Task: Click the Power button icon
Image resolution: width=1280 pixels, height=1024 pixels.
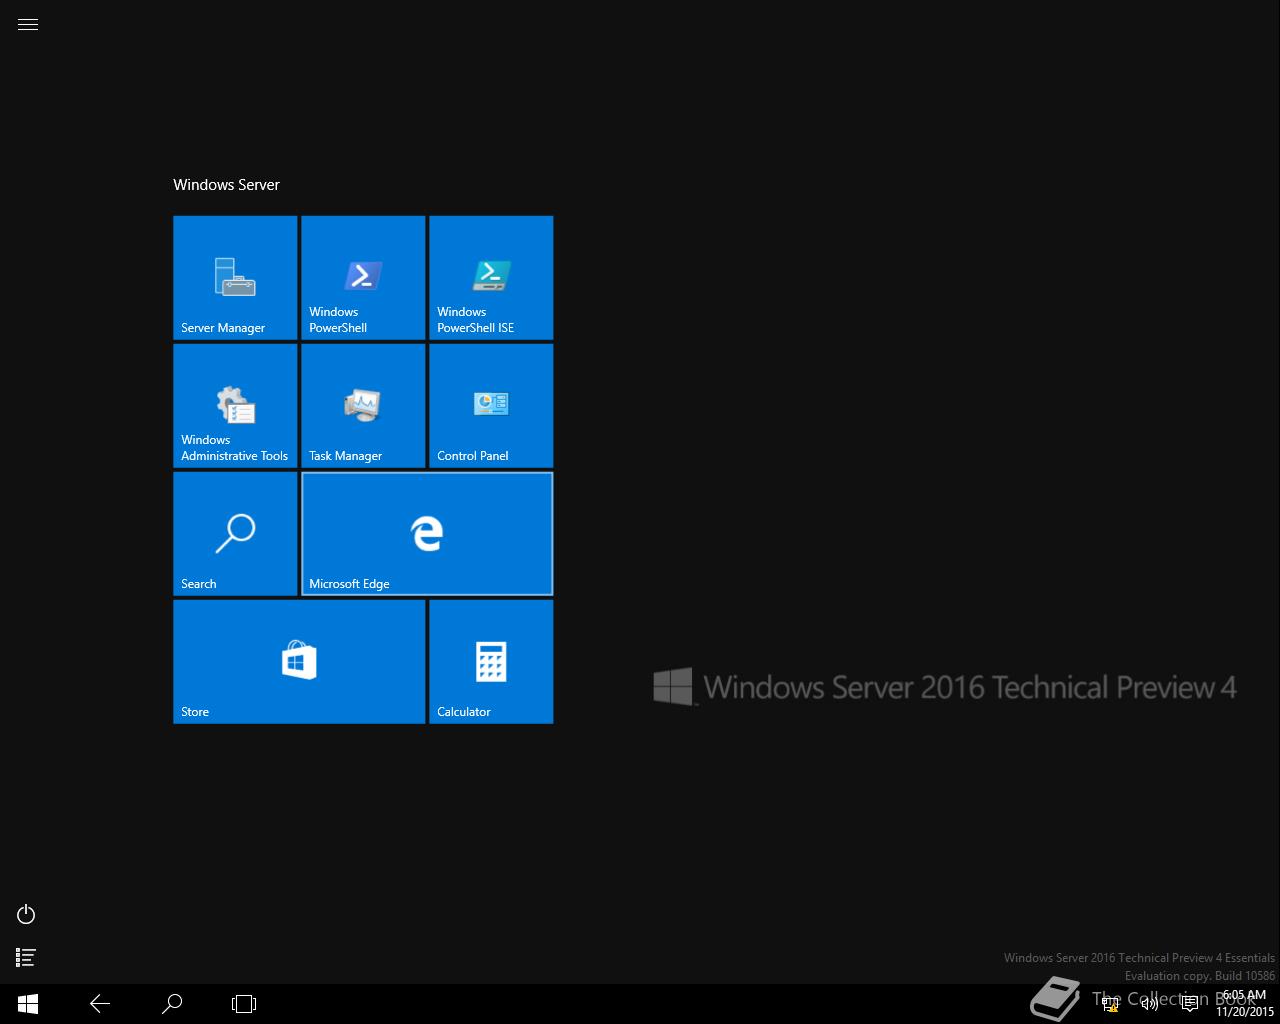Action: pyautogui.click(x=27, y=914)
